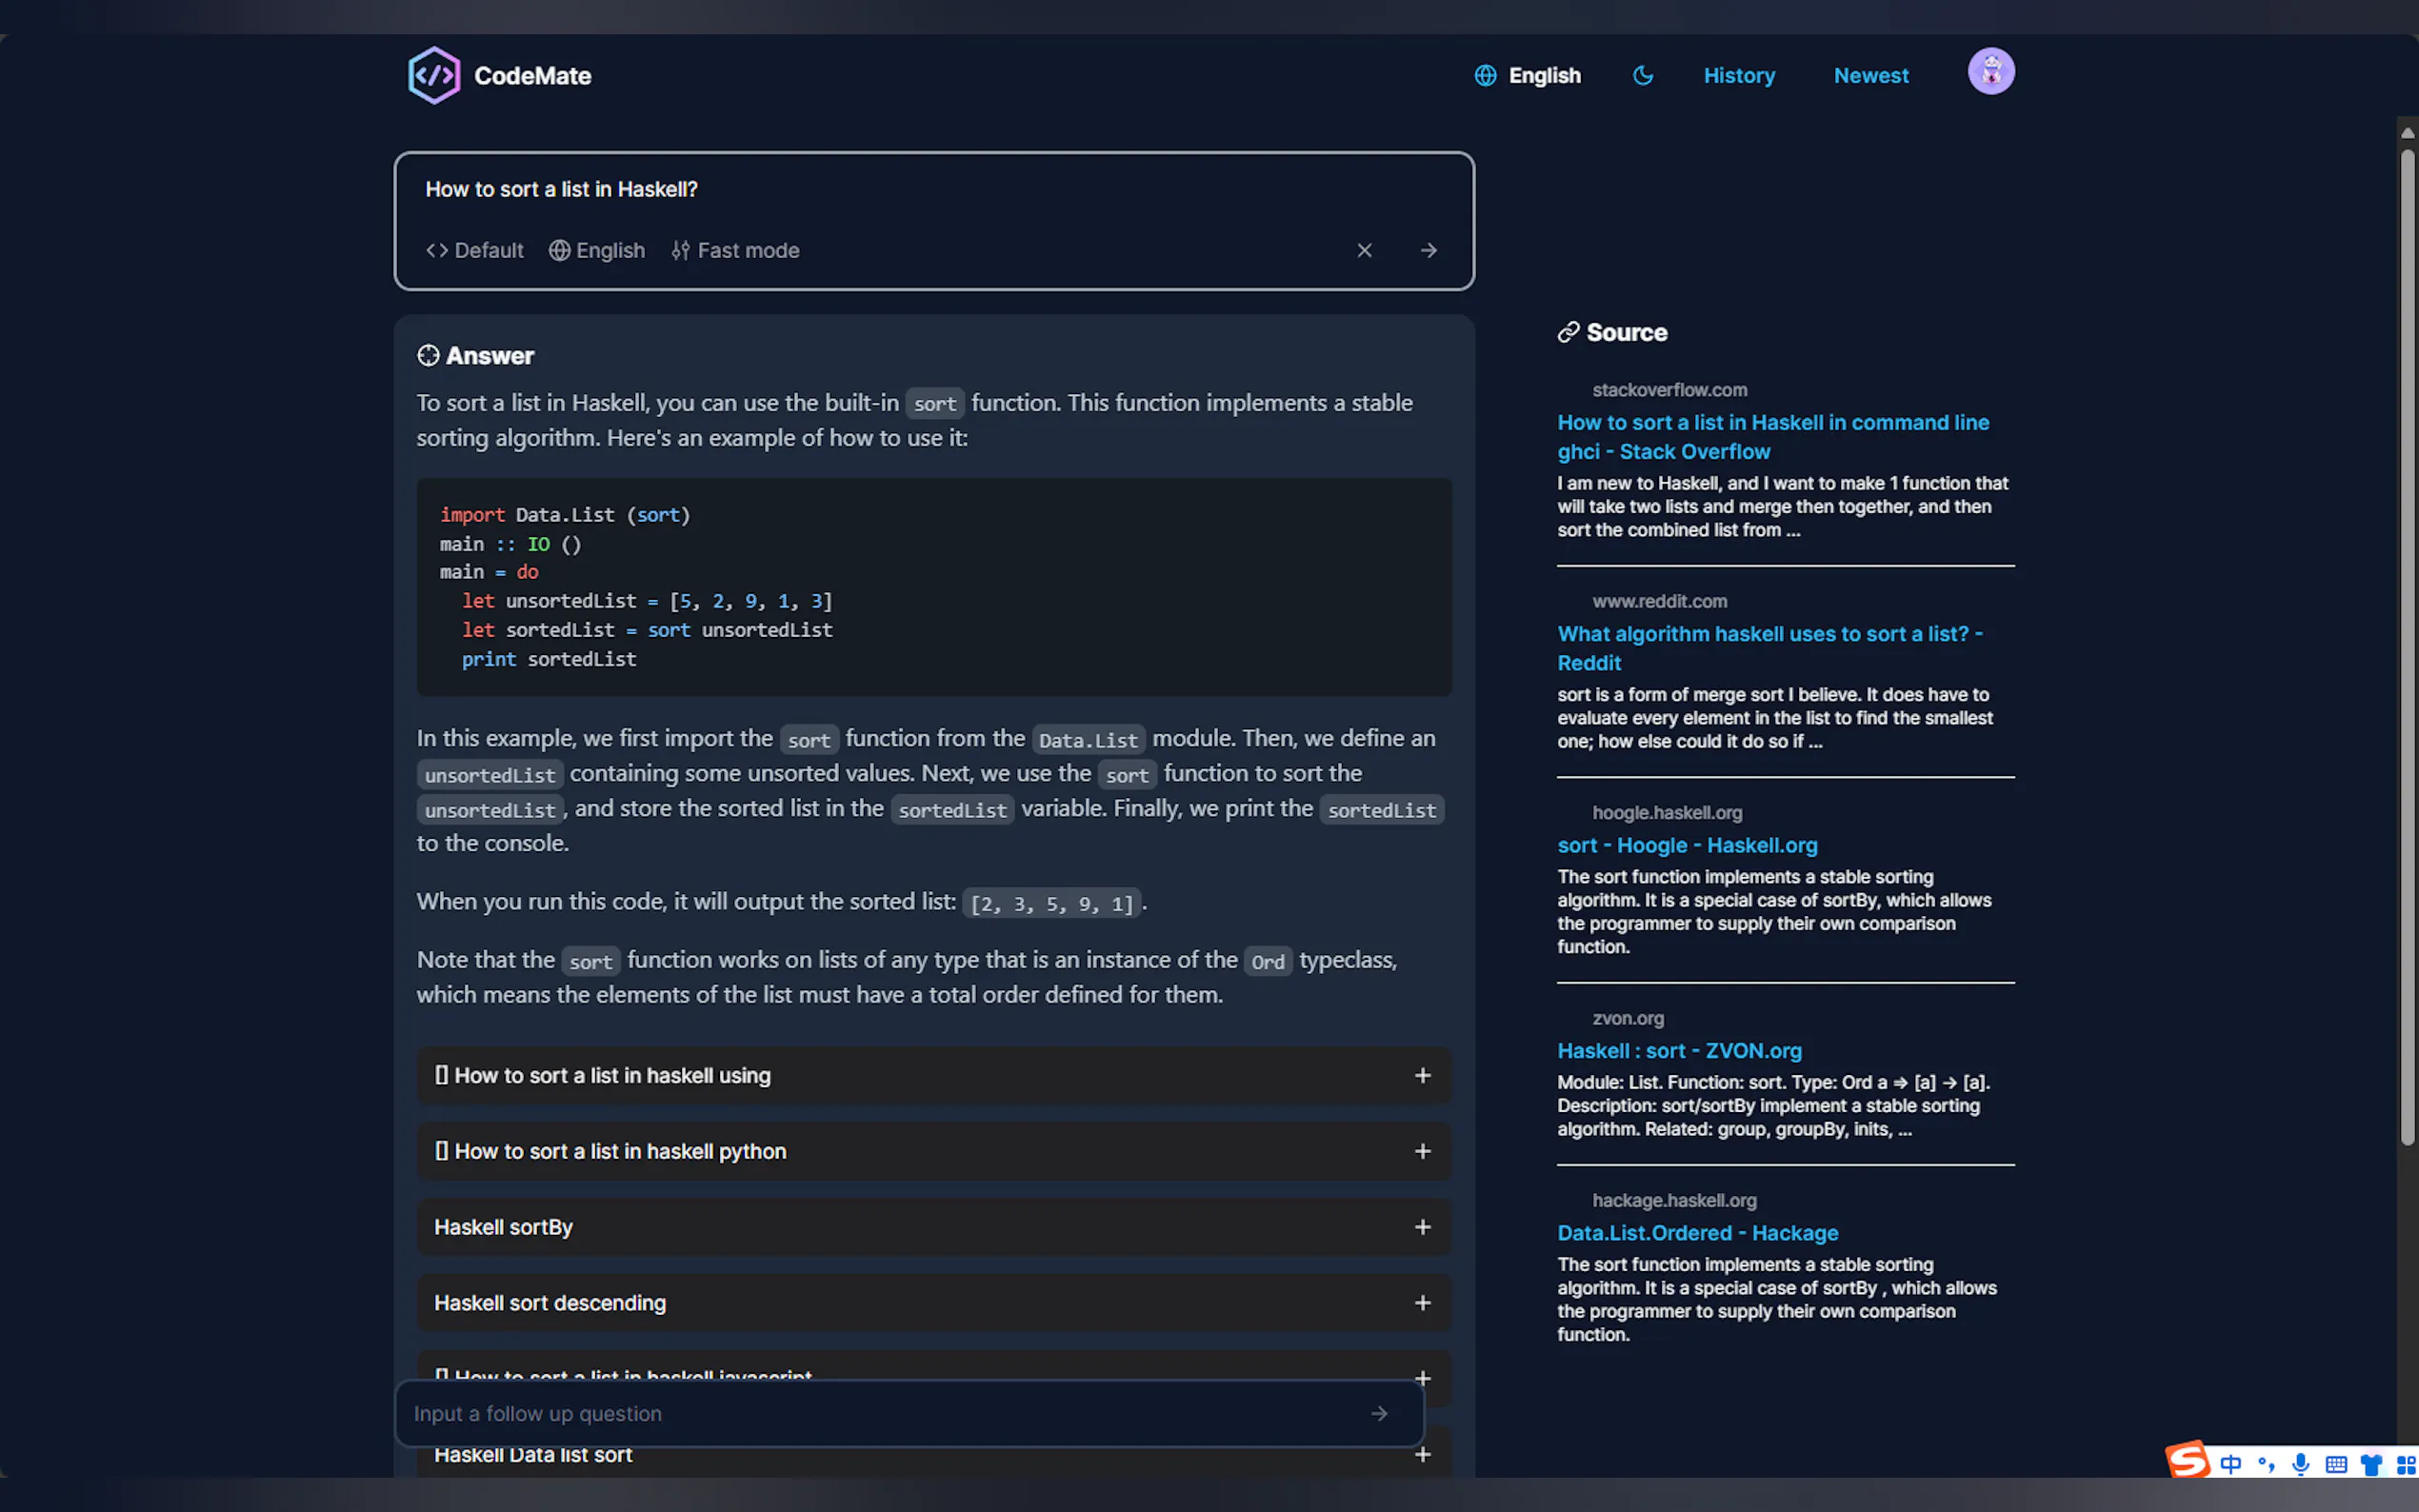The width and height of the screenshot is (2419, 1512).
Task: Toggle dark mode with the moon icon
Action: point(1642,76)
